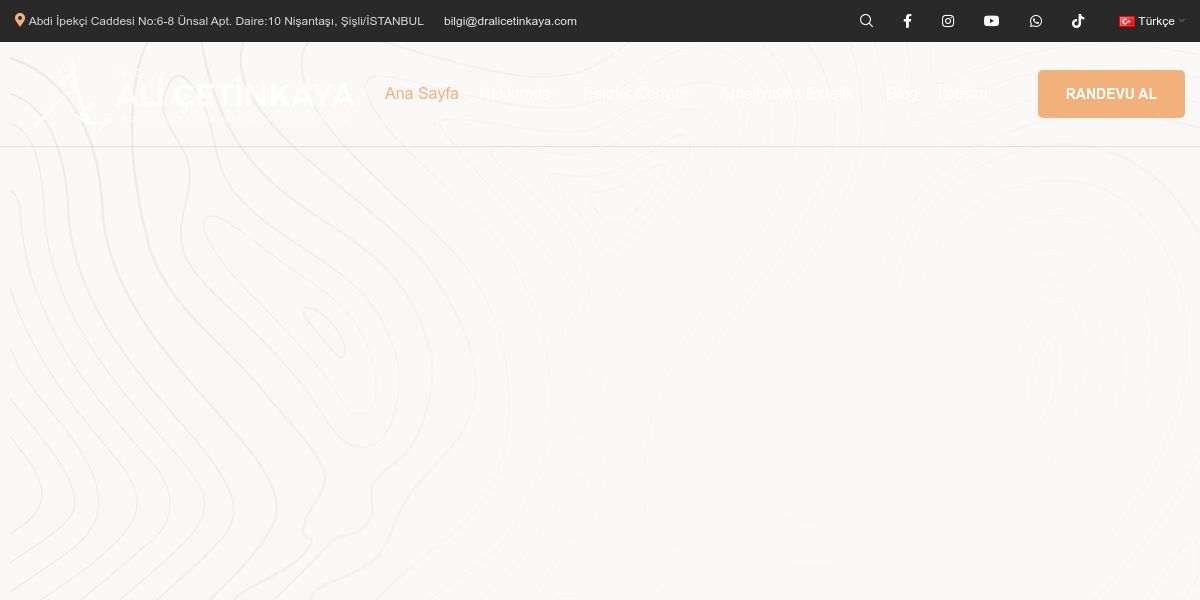Click the Abdi İpekçi Caddesi address text
The width and height of the screenshot is (1200, 600).
pyautogui.click(x=226, y=21)
